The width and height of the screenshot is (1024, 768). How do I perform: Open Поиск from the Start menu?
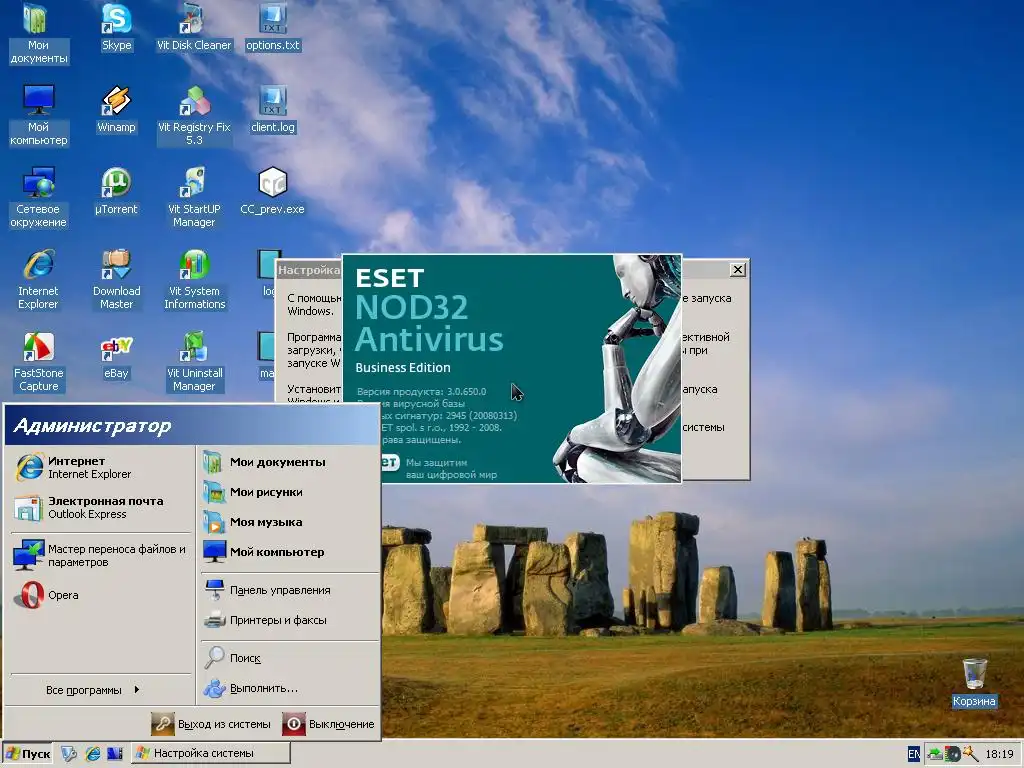289,658
